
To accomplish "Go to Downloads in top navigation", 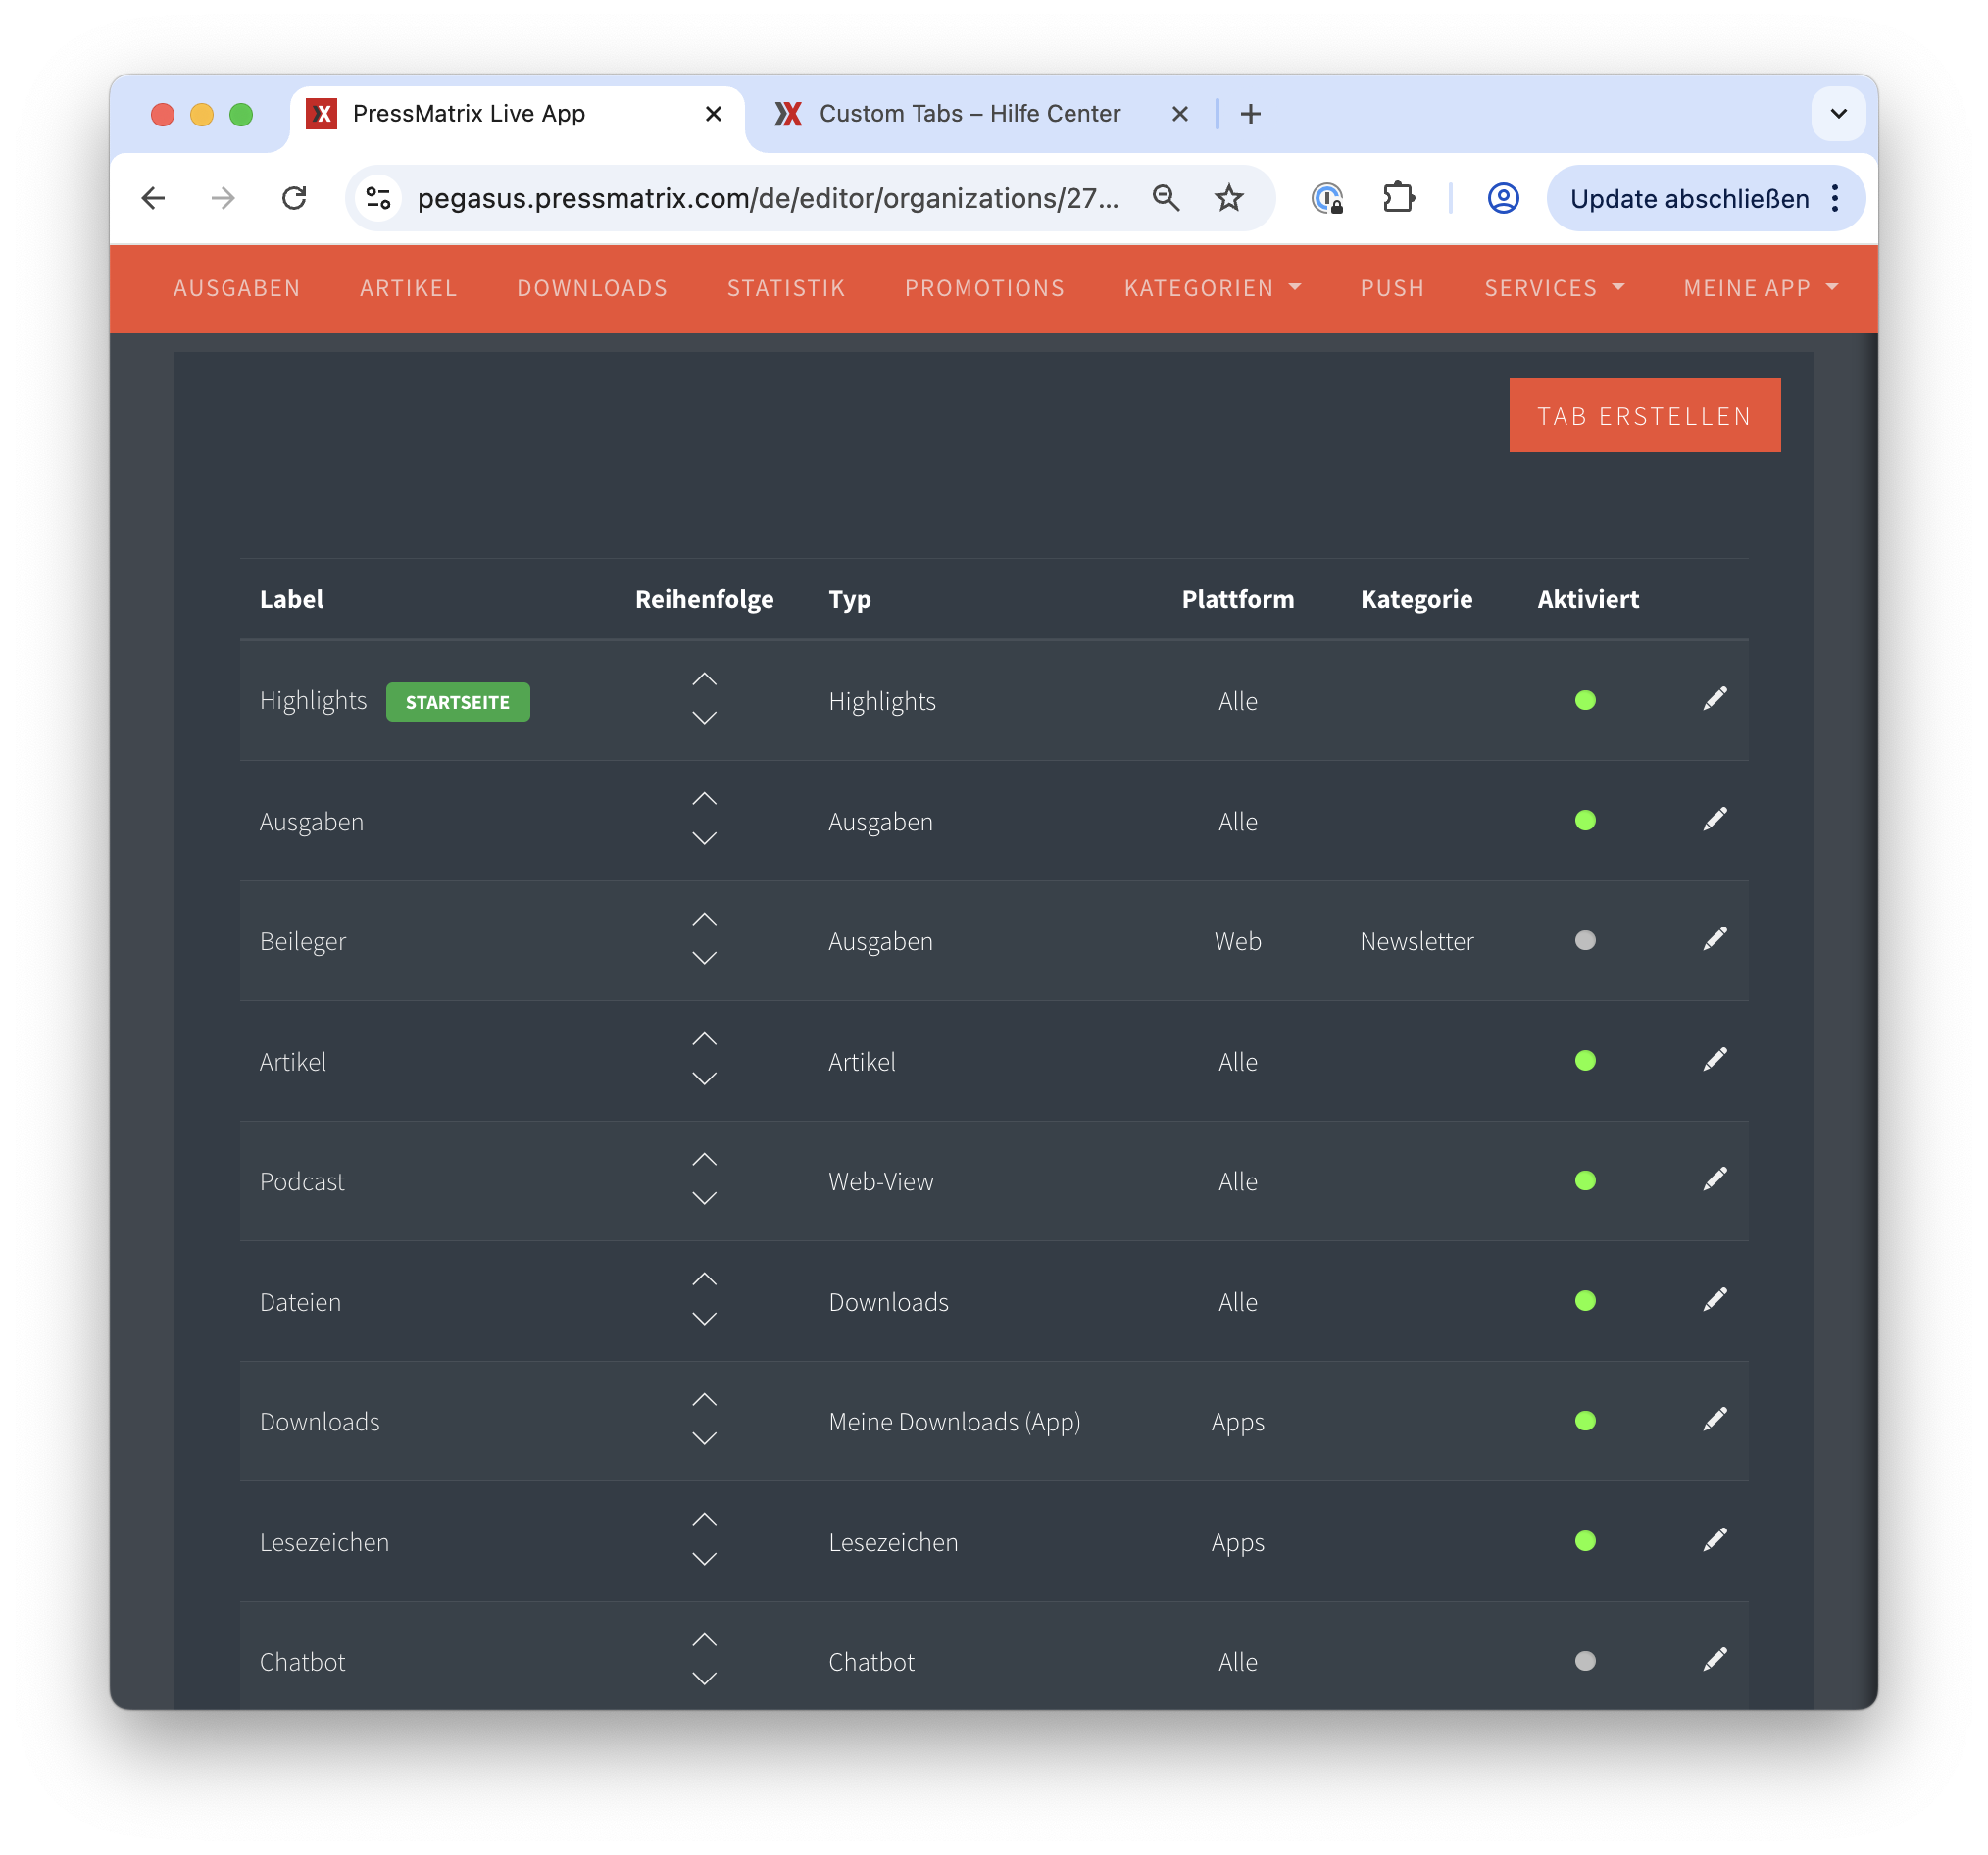I will click(592, 288).
